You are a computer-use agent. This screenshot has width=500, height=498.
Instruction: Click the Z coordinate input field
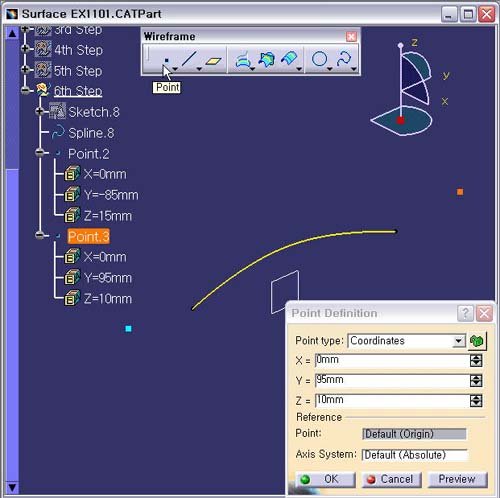click(x=392, y=400)
